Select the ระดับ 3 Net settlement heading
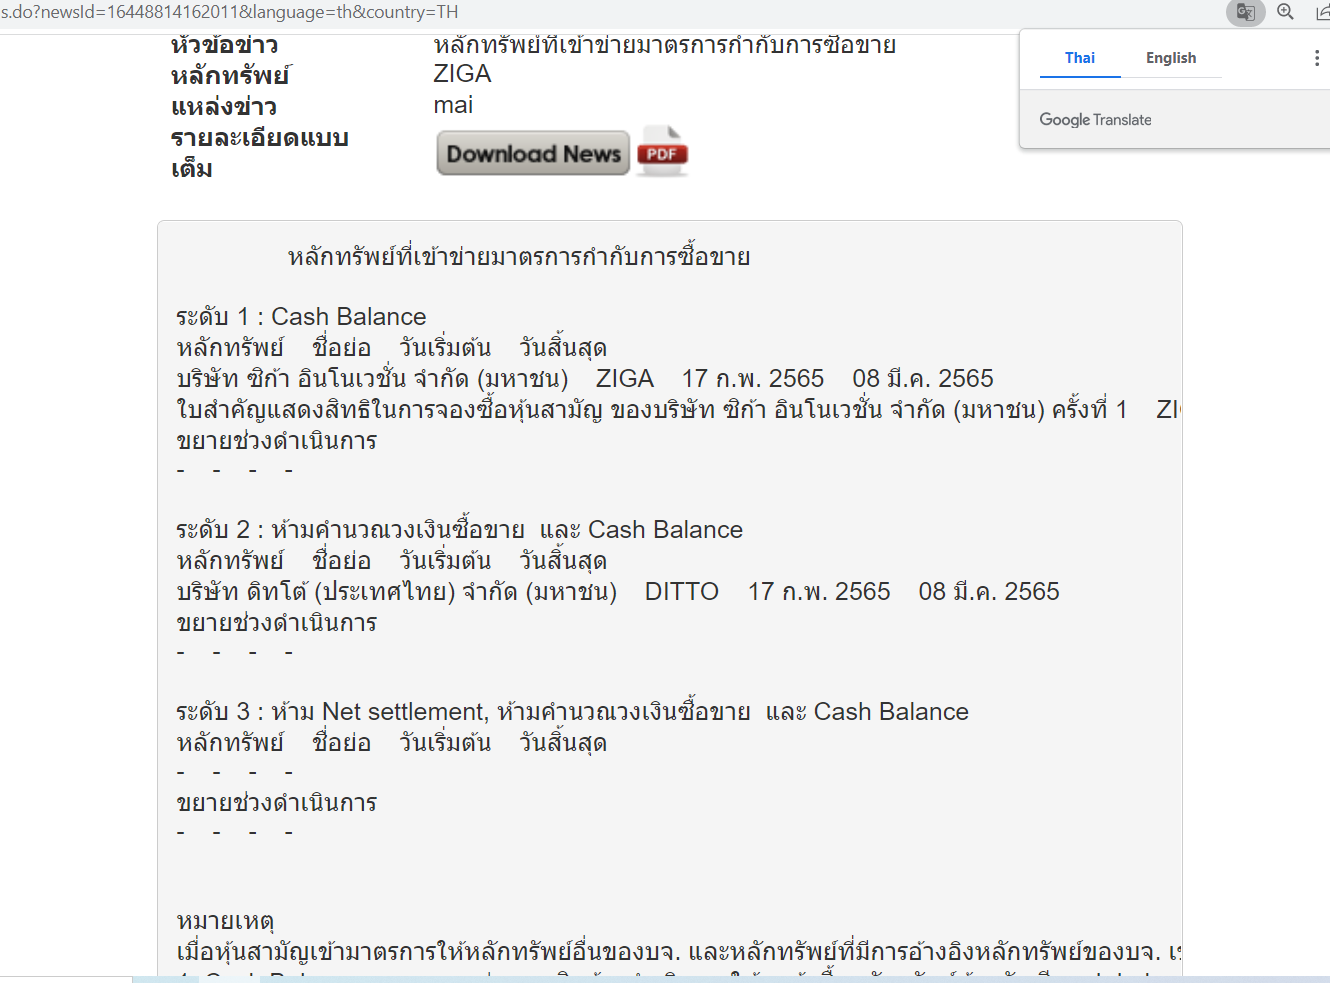The width and height of the screenshot is (1330, 983). [572, 712]
